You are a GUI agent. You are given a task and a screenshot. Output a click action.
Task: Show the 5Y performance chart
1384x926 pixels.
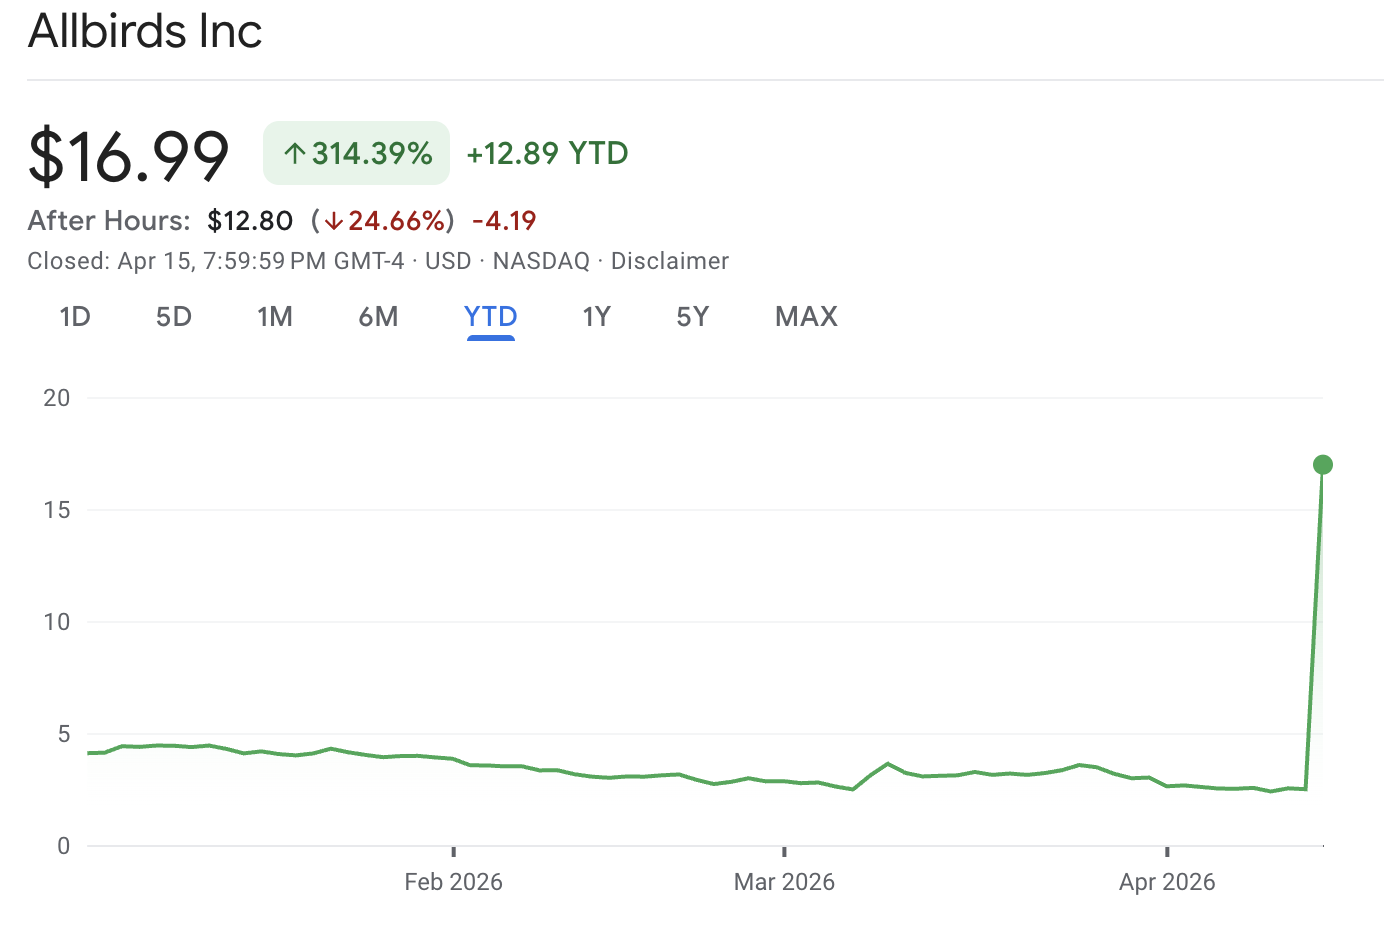pos(692,316)
